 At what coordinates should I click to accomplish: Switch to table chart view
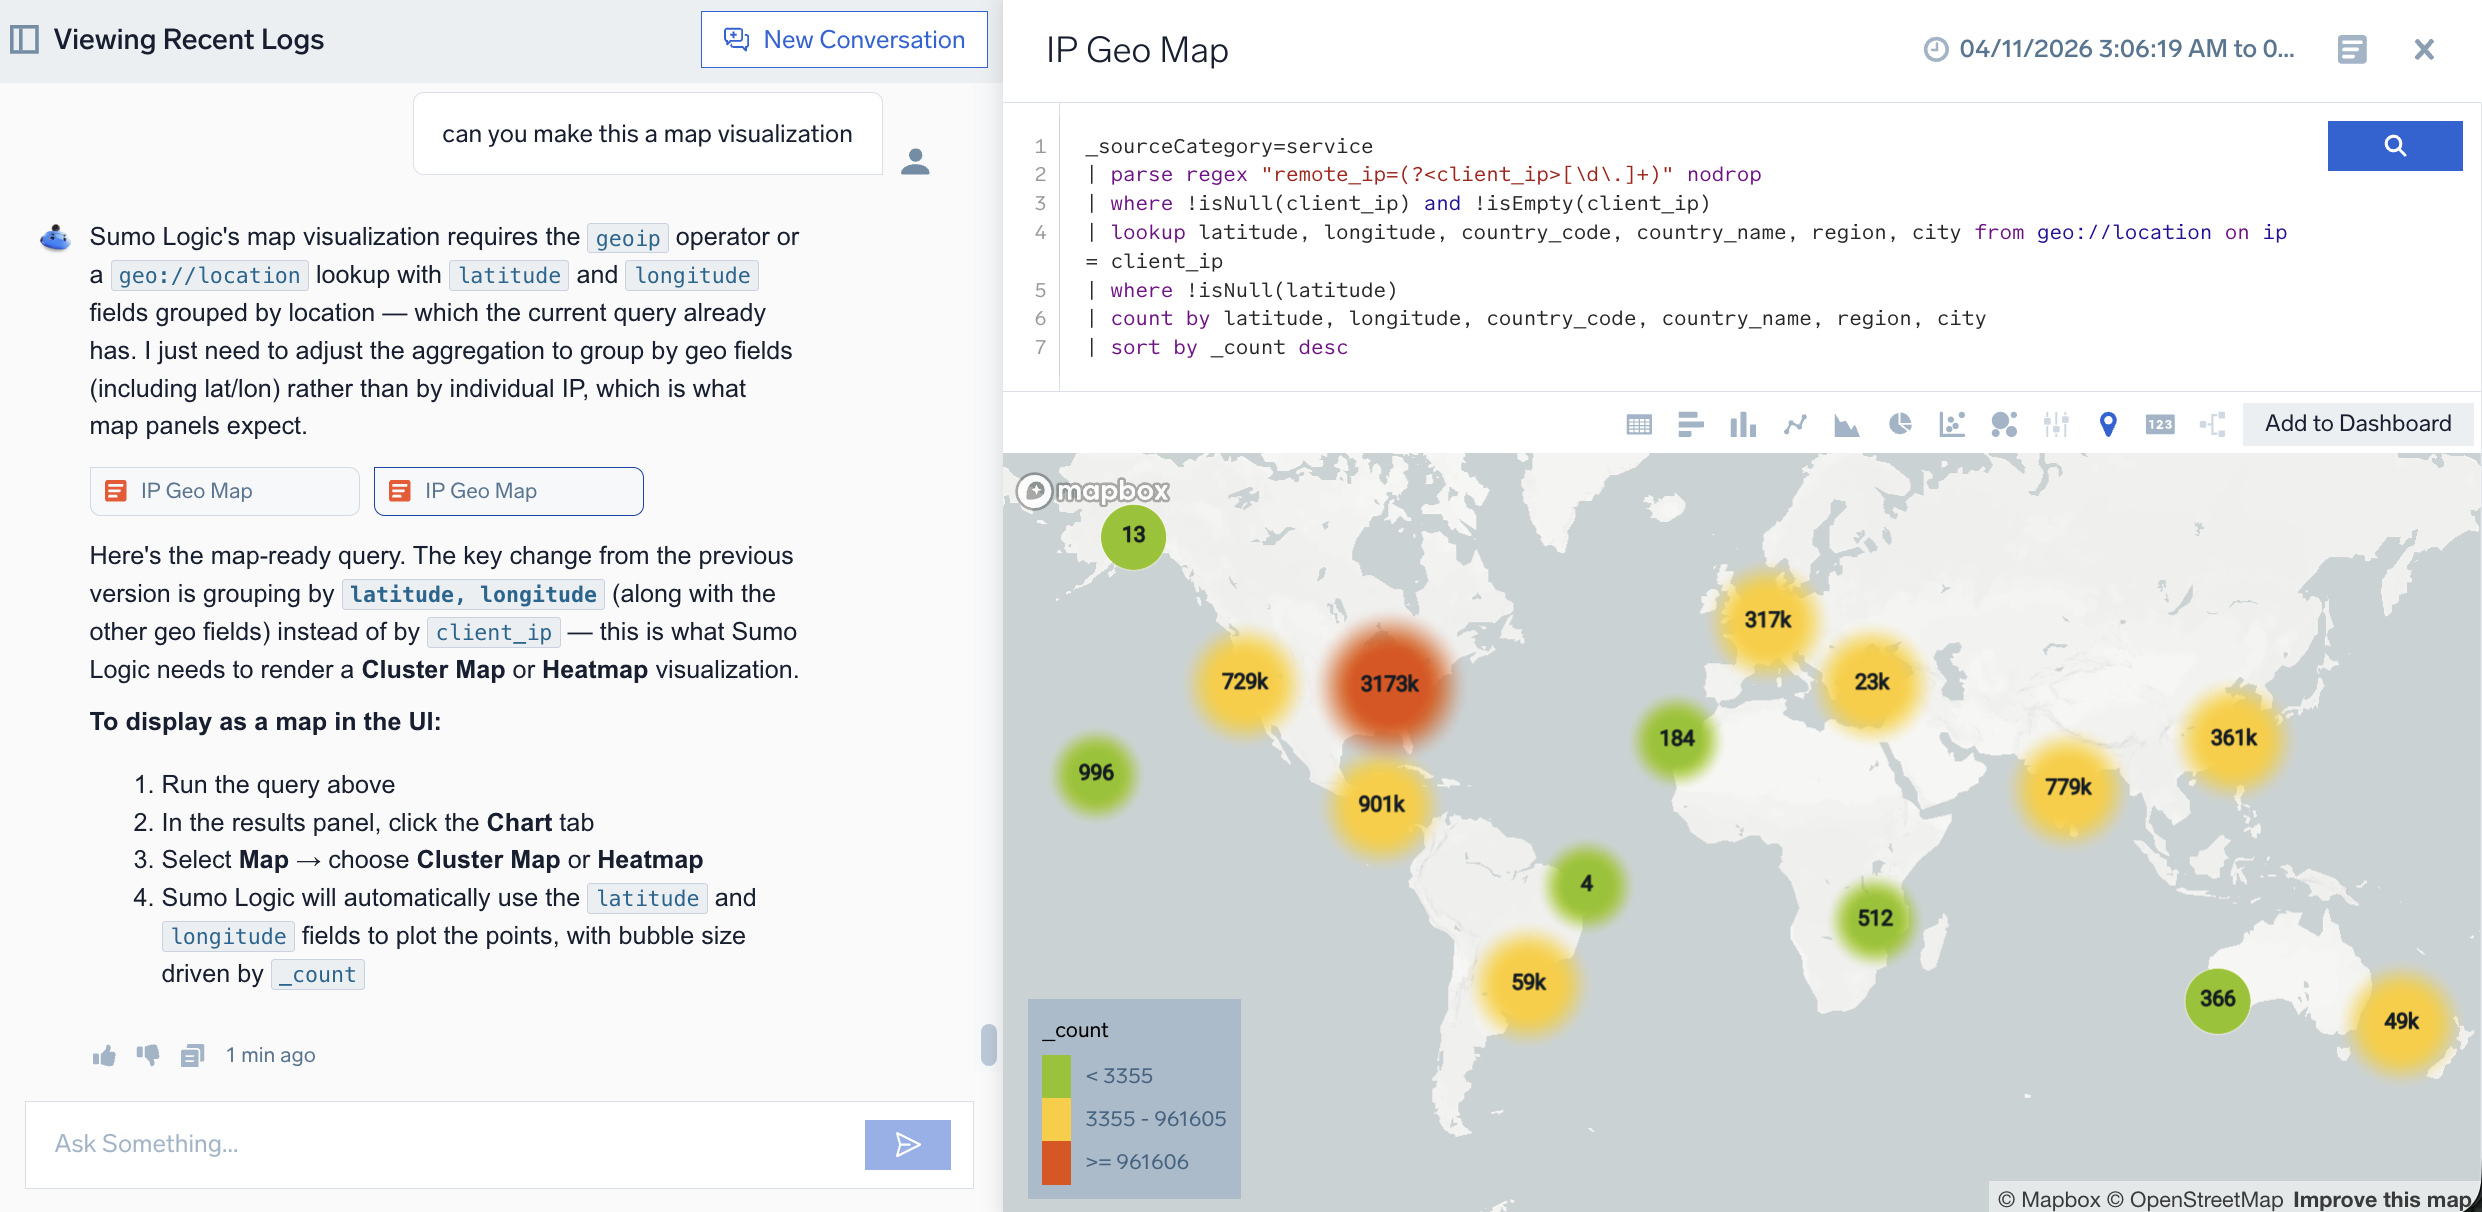(1639, 425)
